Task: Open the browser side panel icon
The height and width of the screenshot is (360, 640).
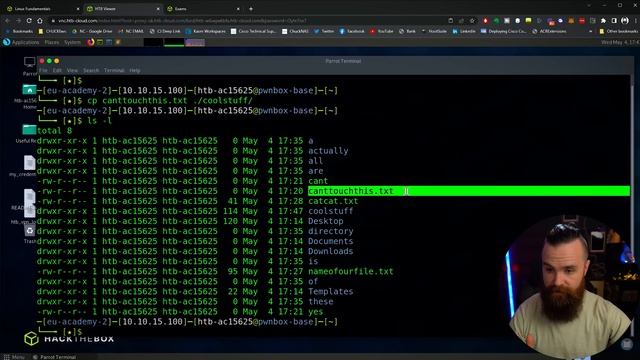Action: coord(614,20)
